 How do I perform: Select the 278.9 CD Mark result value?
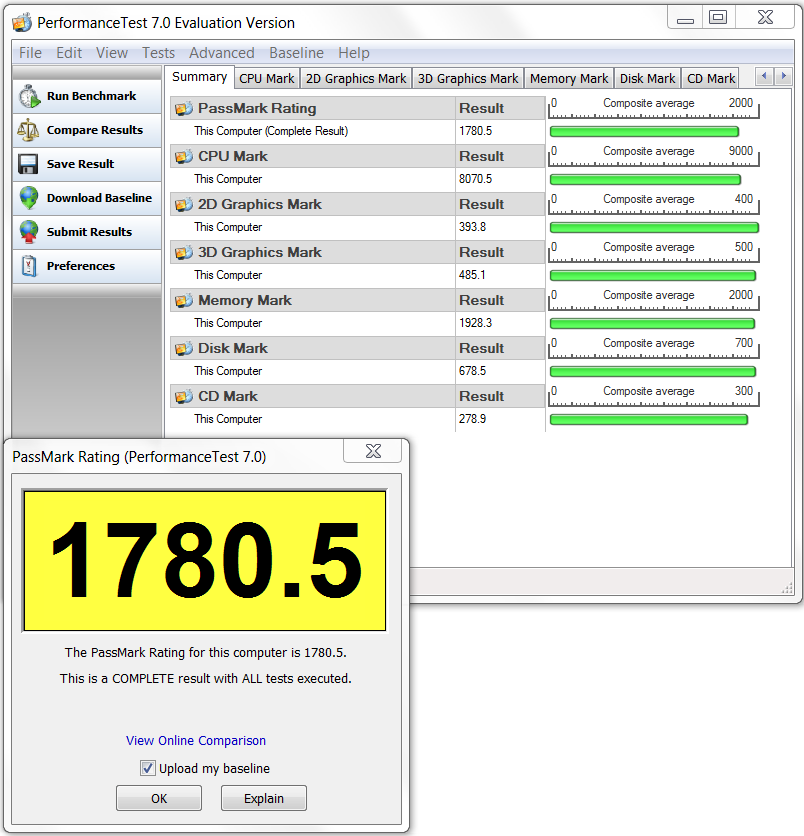[x=472, y=419]
